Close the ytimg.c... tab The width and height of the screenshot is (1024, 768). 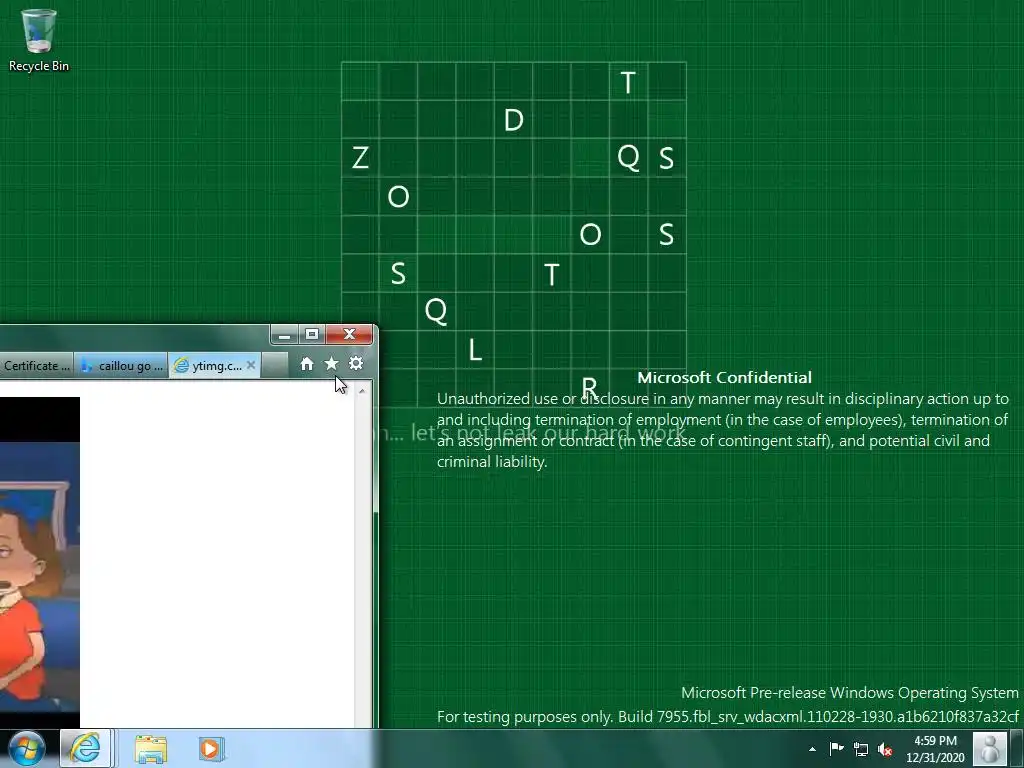[x=251, y=365]
